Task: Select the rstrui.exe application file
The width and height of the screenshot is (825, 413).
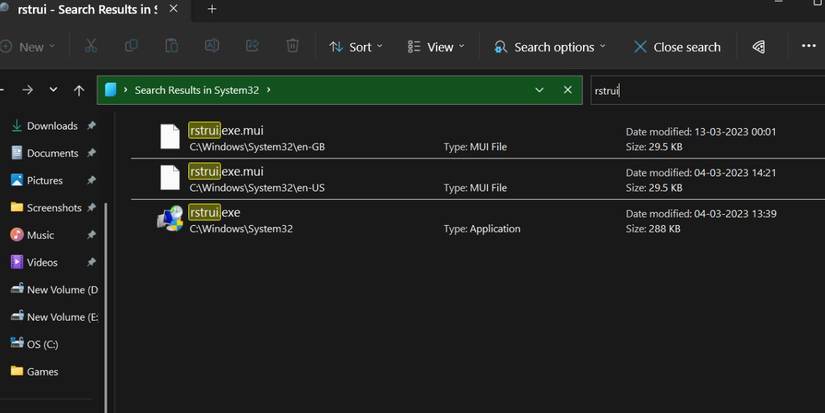Action: [214, 213]
